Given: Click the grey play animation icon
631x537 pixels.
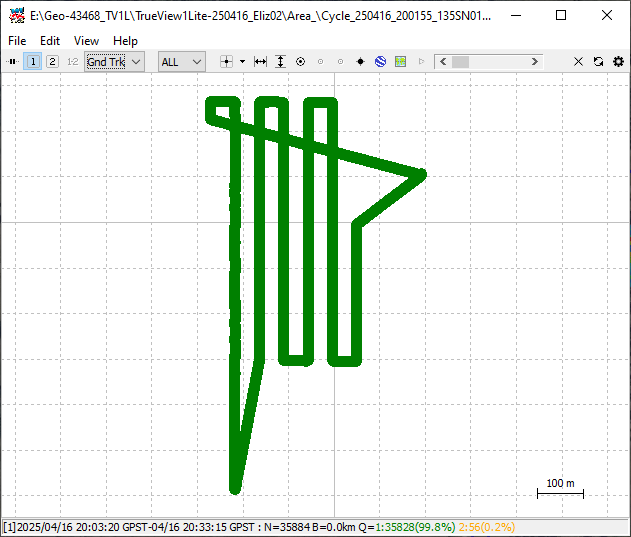Looking at the screenshot, I should point(421,62).
